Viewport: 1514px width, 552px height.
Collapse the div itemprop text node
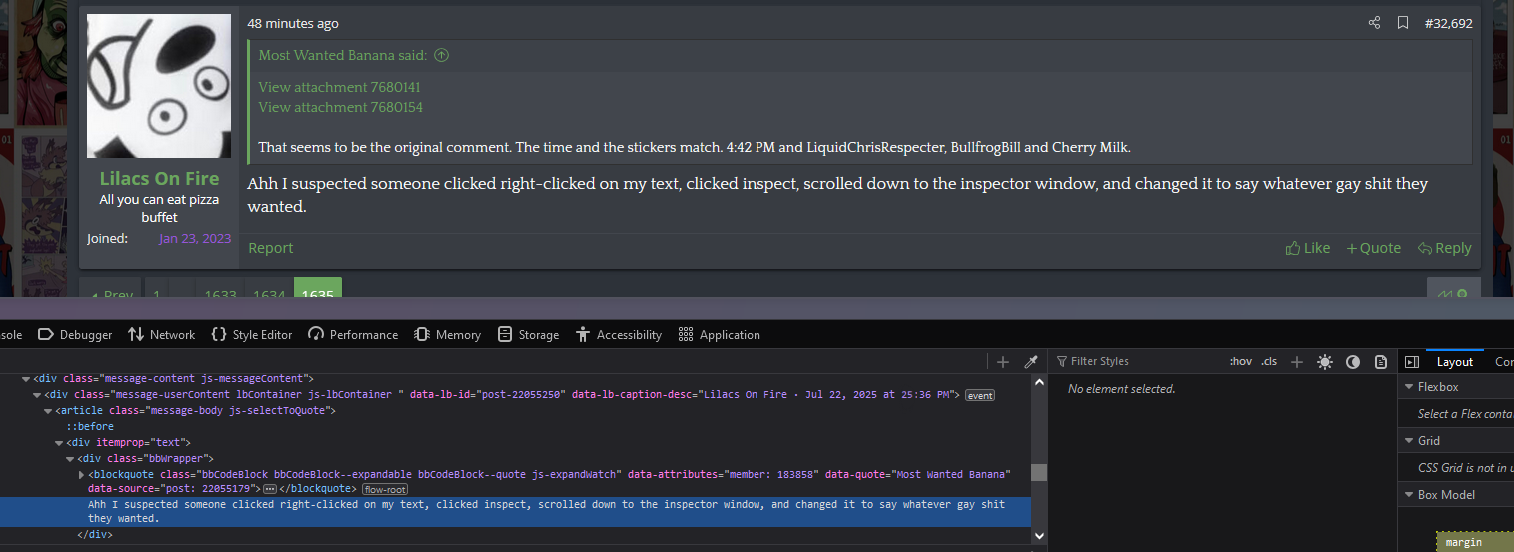[x=58, y=442]
